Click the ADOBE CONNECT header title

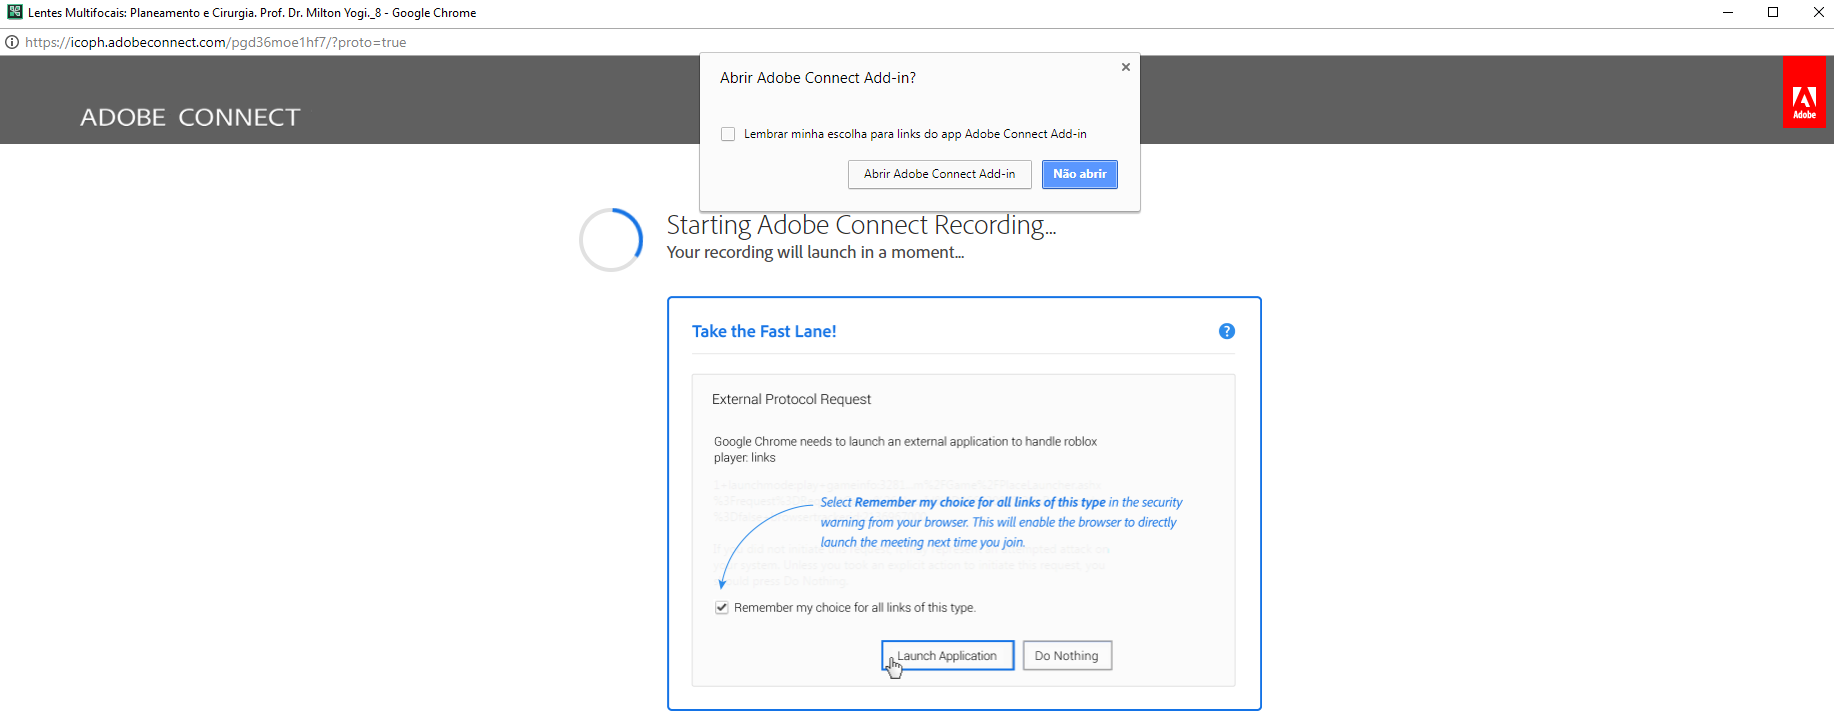click(190, 117)
